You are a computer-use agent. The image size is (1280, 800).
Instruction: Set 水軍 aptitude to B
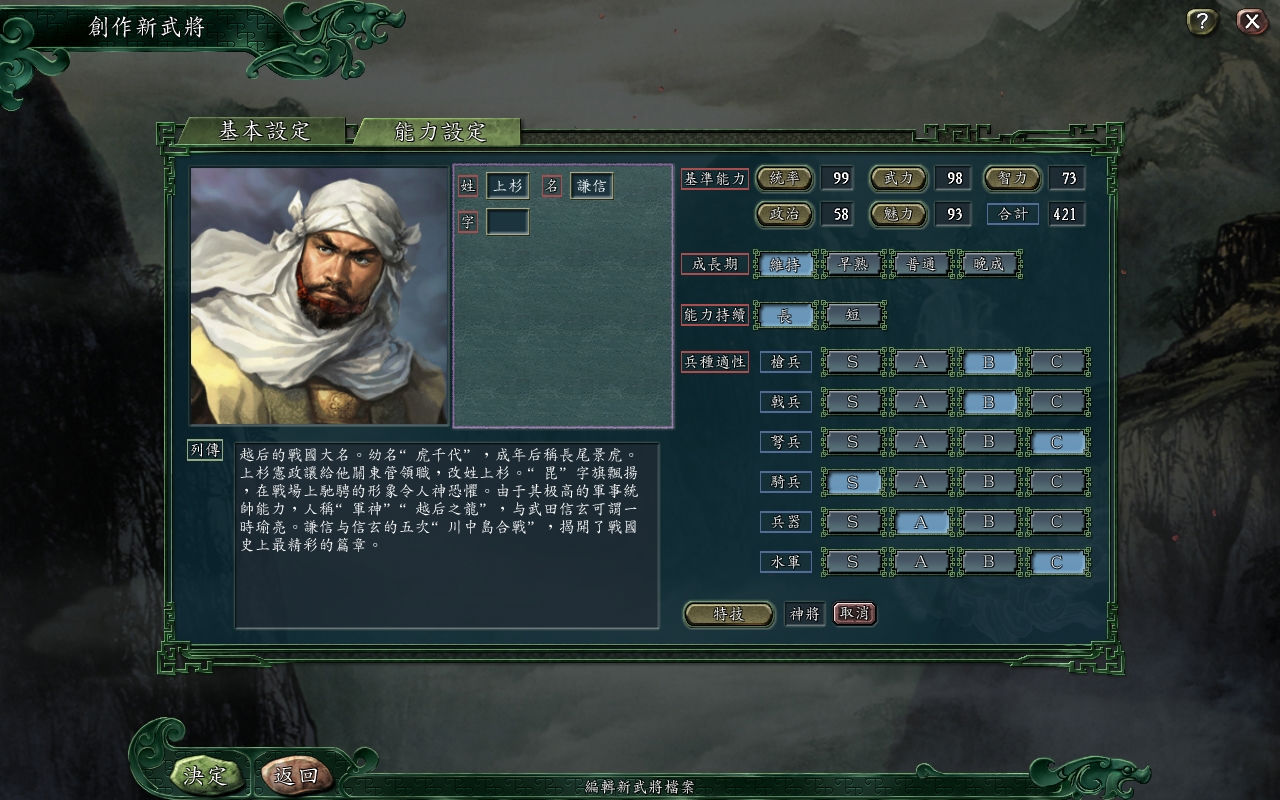pyautogui.click(x=988, y=562)
